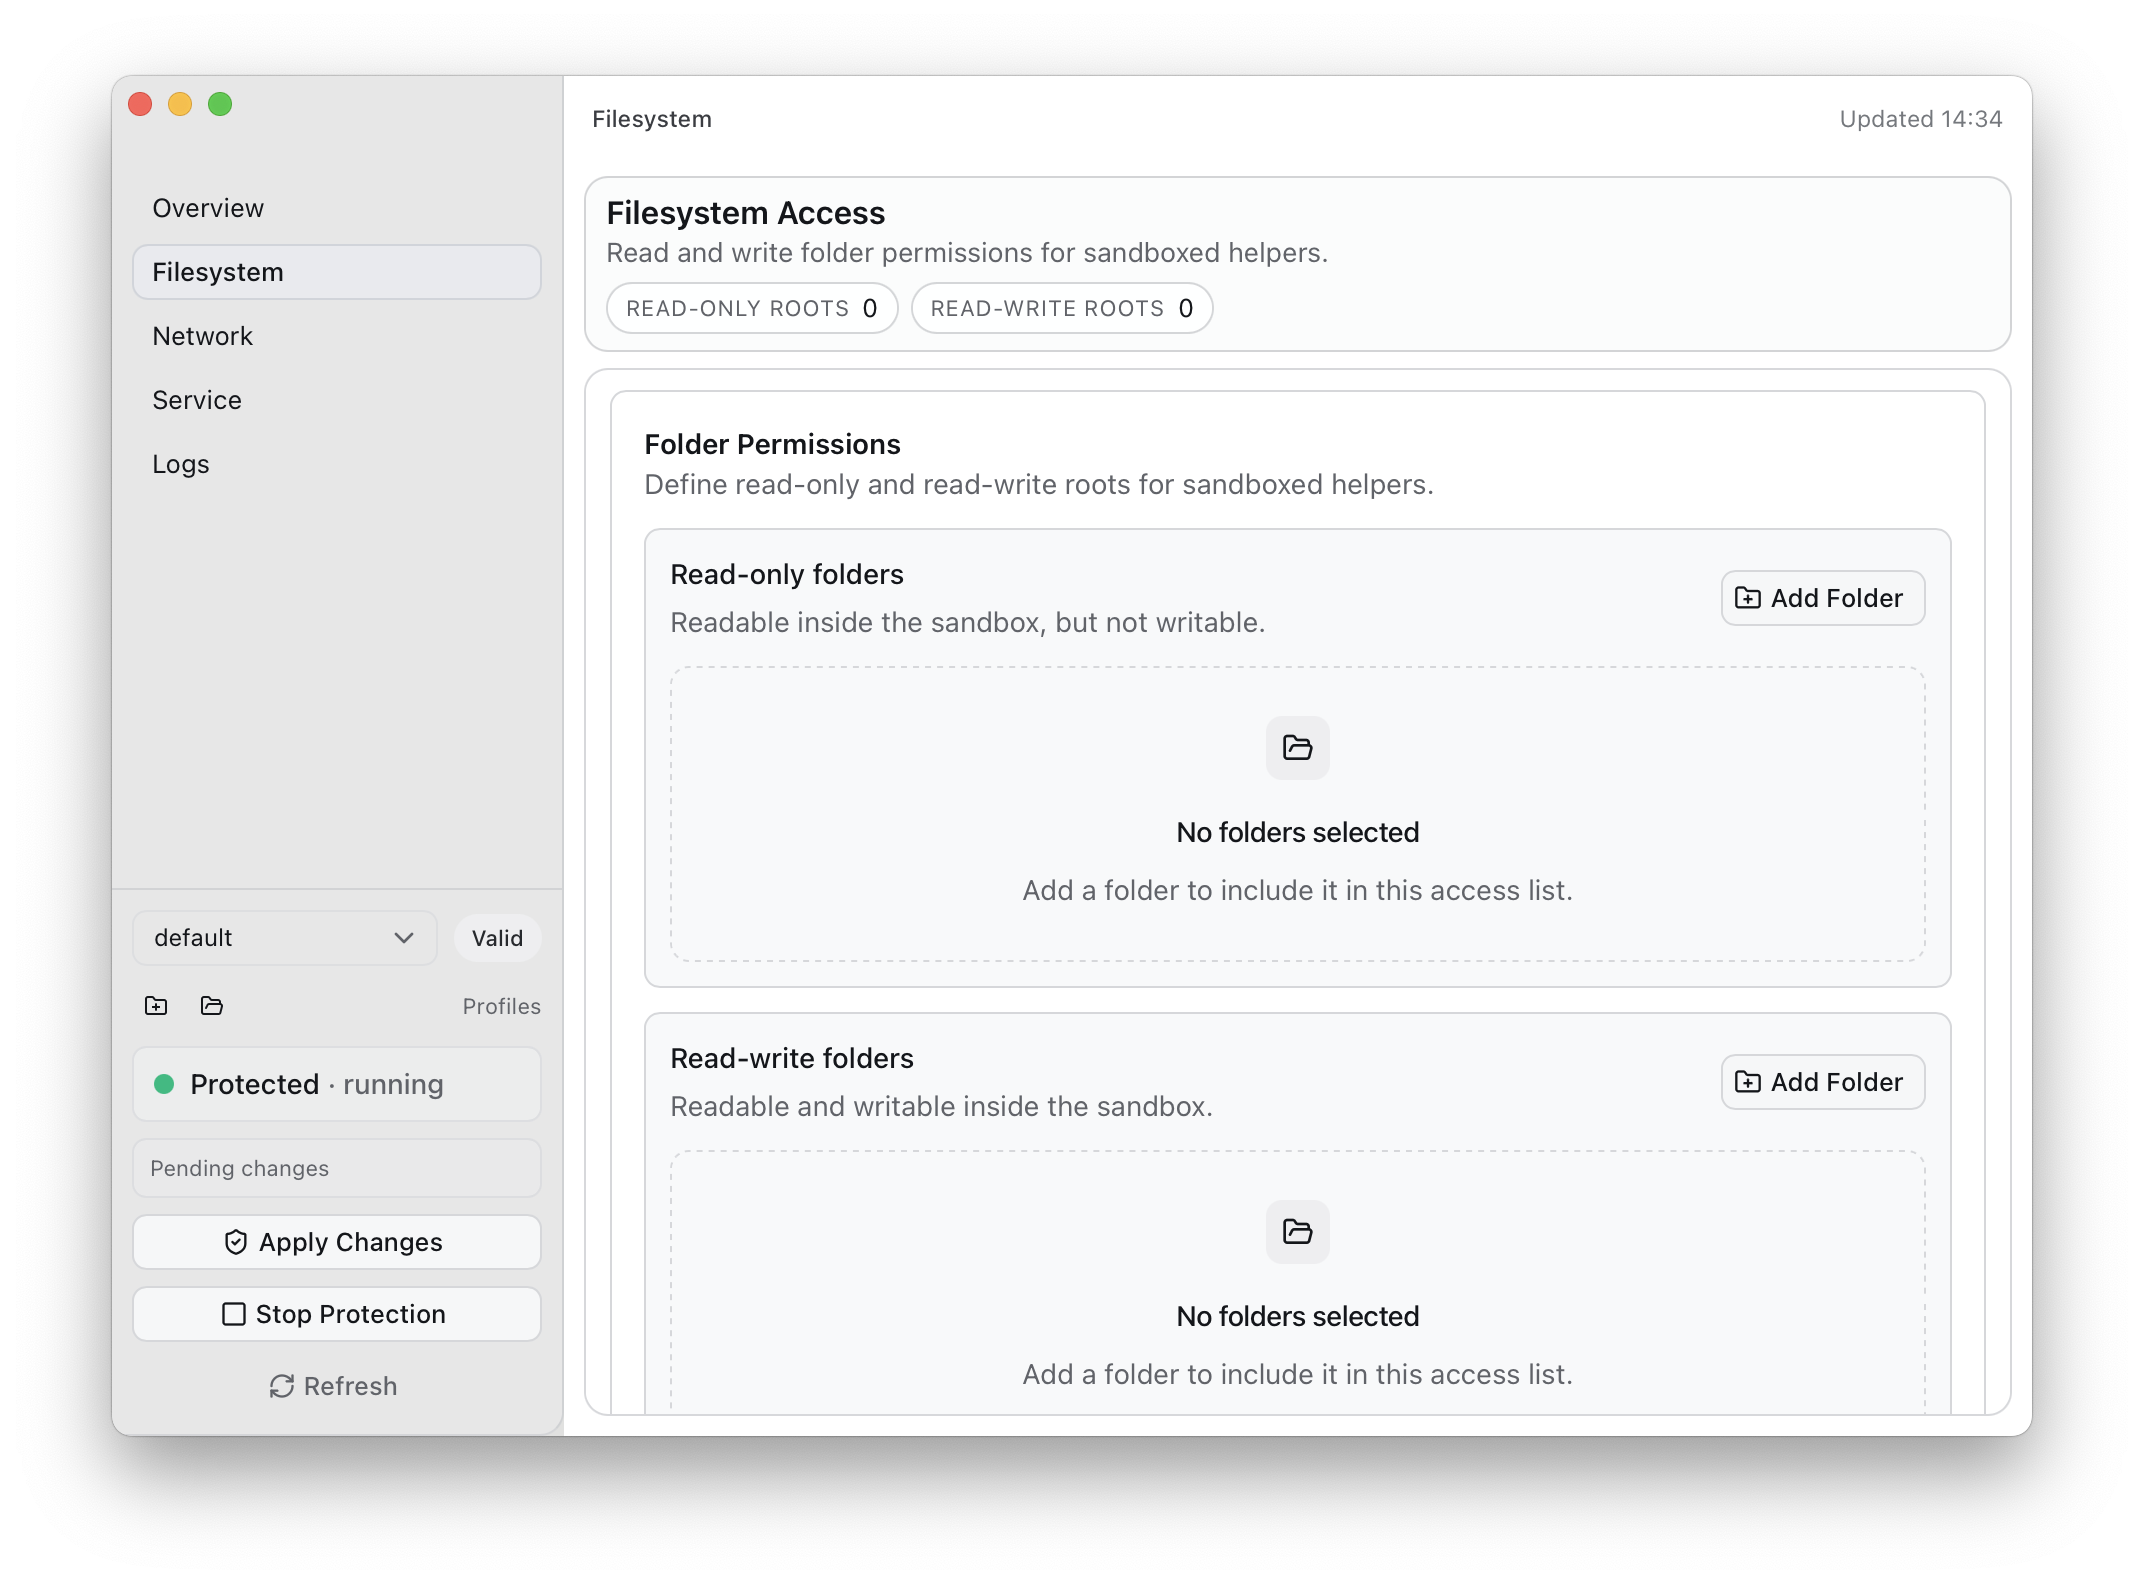
Task: Expand the READ-ONLY ROOTS badge
Action: pos(752,308)
